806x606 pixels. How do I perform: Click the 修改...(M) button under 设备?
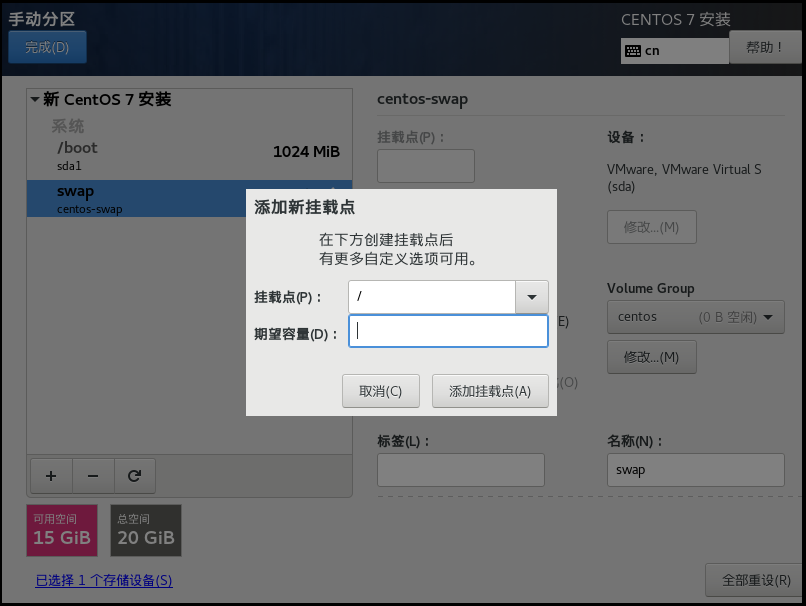coord(652,227)
